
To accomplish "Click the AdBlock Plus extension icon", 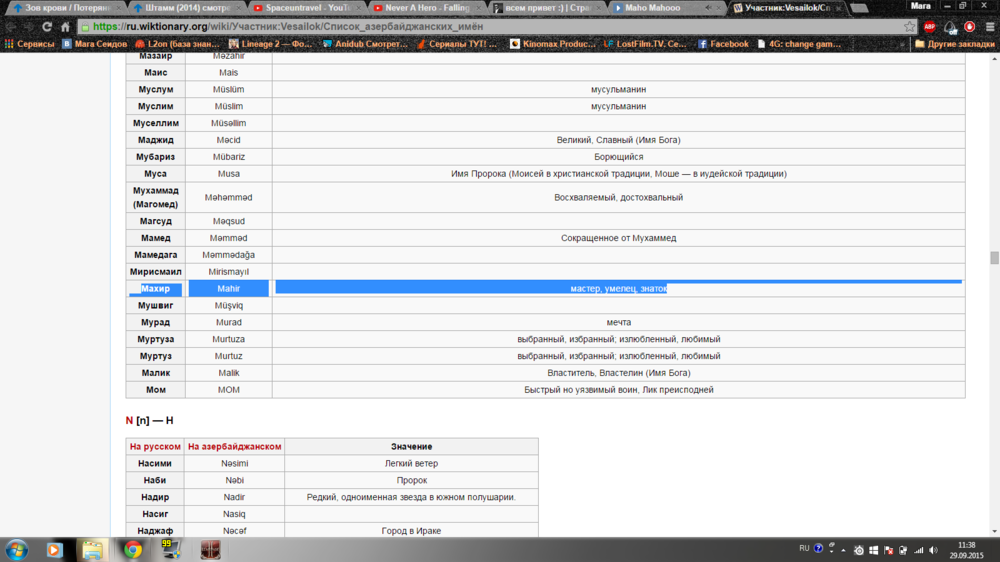I will 929,27.
